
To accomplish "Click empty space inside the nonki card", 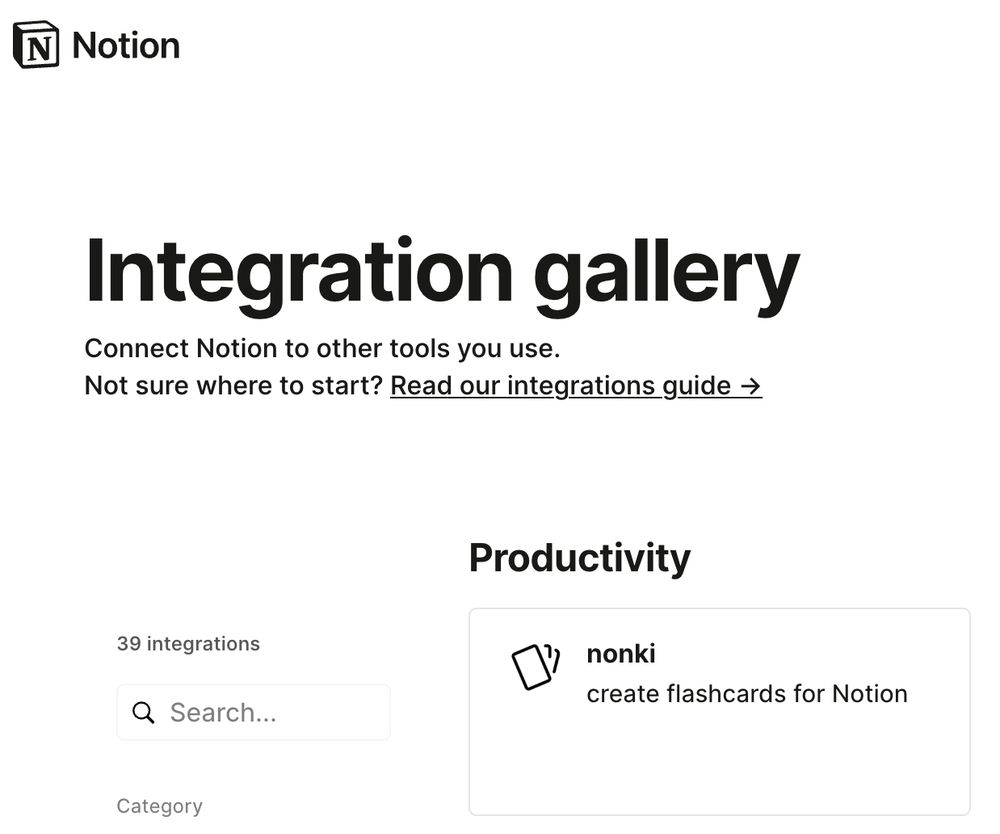I will coord(719,765).
